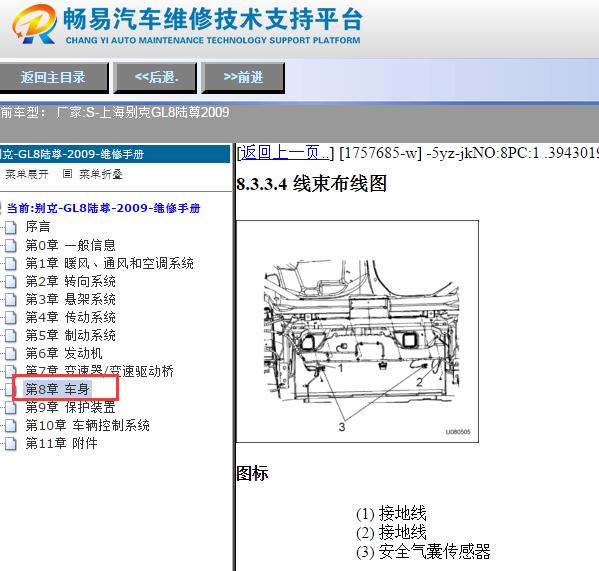Screen dimensions: 599x571
Task: Click the wiring harness routing diagram image
Action: tap(358, 331)
